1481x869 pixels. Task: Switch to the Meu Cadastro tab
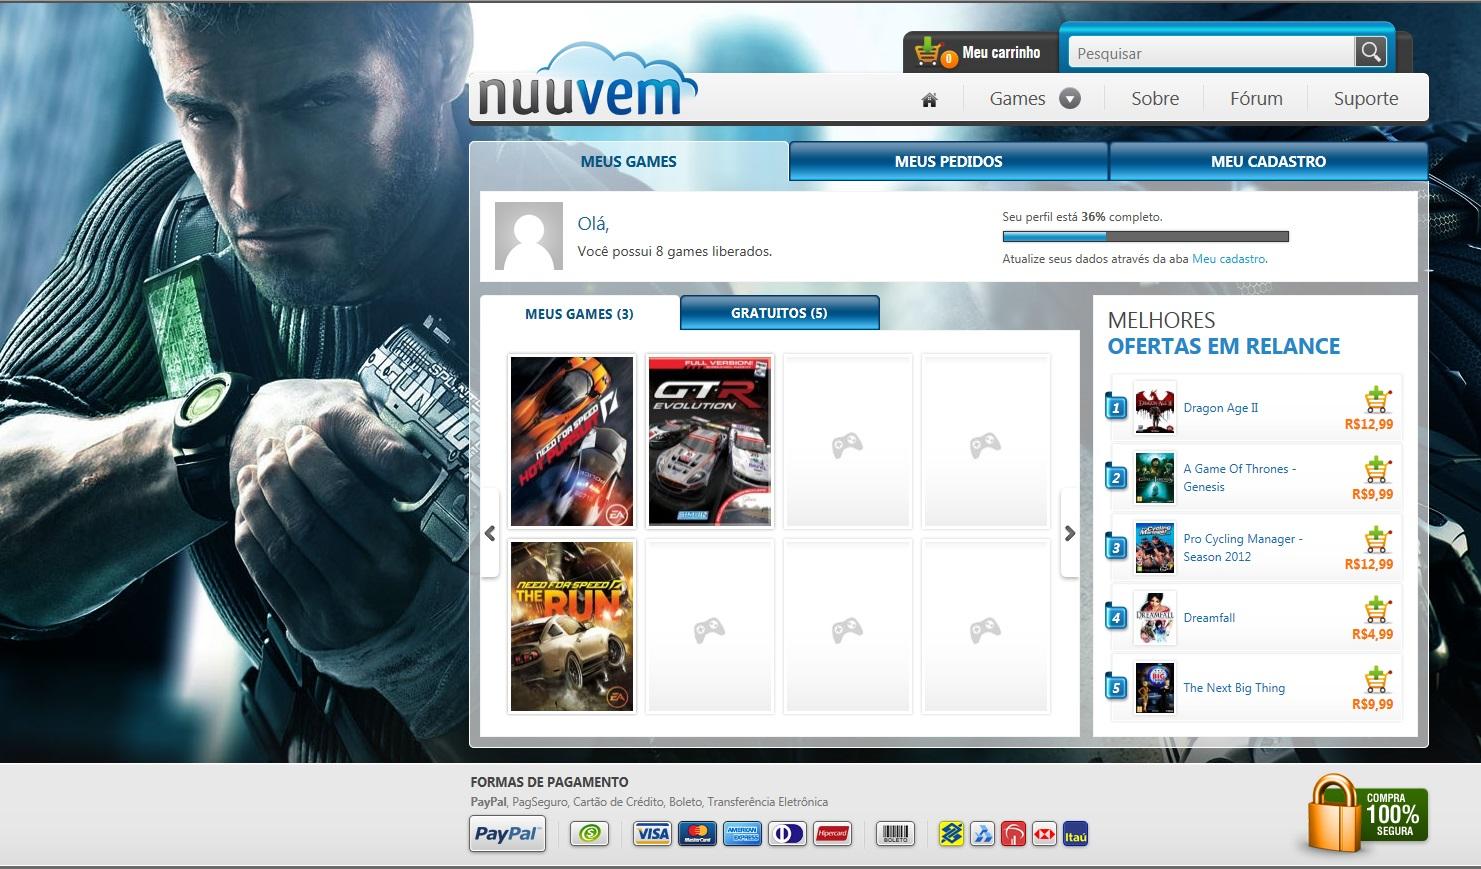click(x=1268, y=161)
